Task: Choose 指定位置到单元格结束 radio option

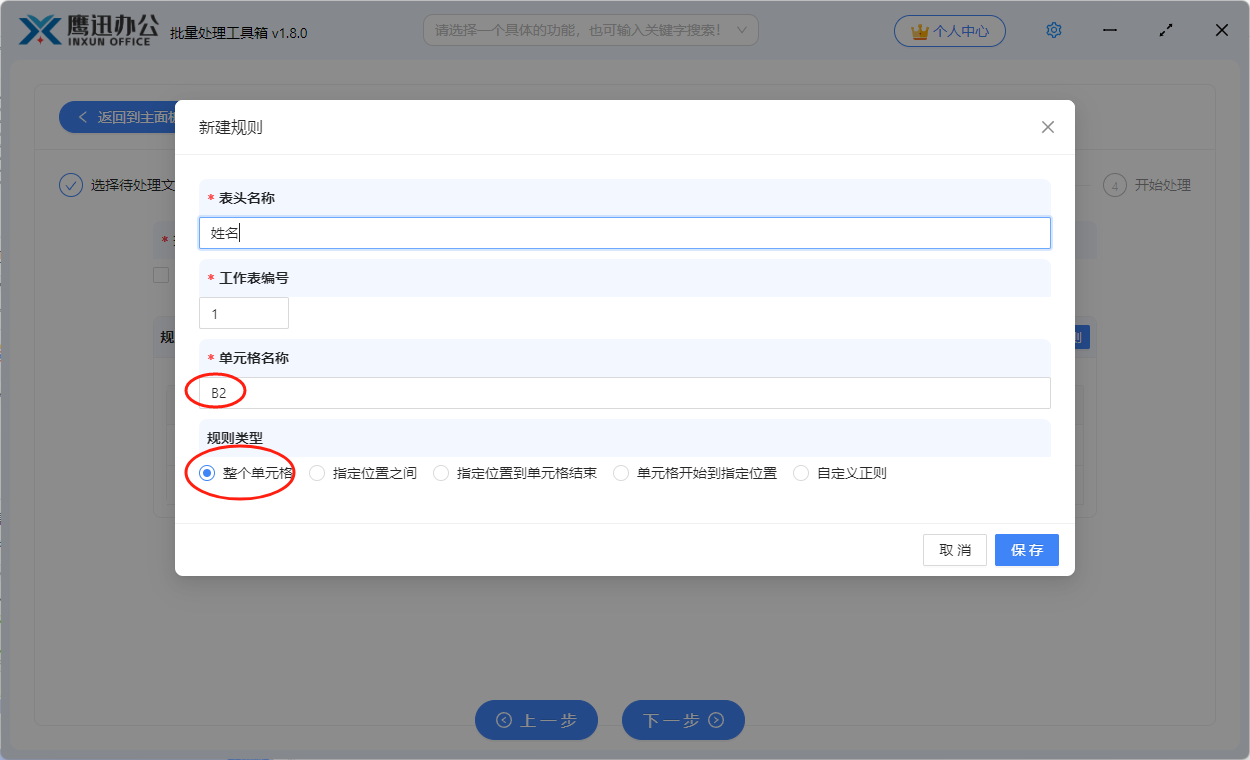Action: [x=441, y=473]
